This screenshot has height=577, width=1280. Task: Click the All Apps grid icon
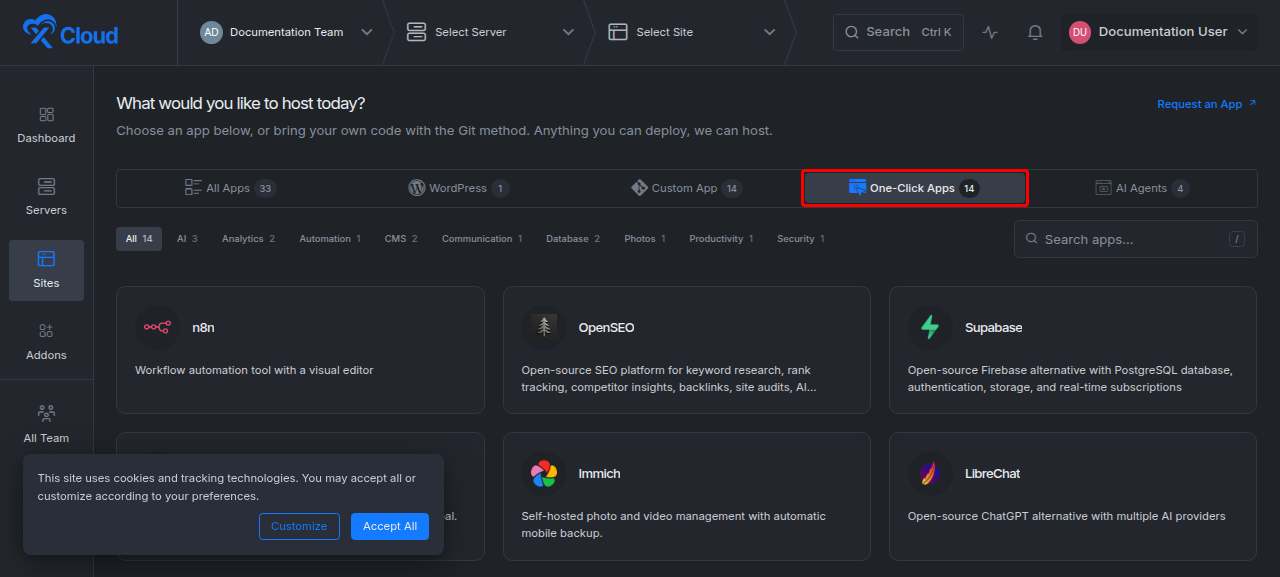click(193, 188)
